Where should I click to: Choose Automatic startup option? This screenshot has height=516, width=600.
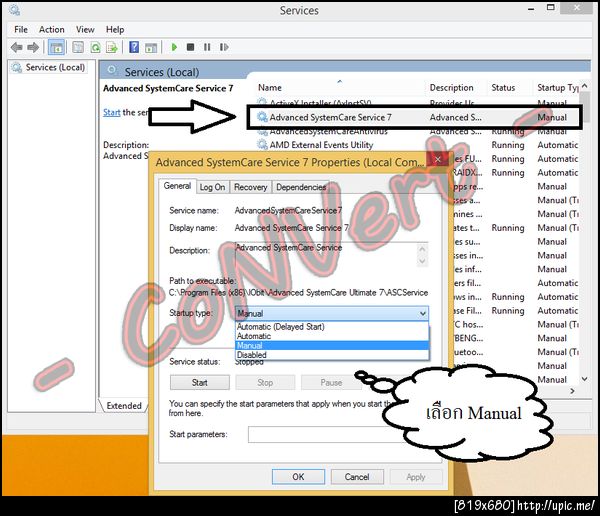(332, 336)
